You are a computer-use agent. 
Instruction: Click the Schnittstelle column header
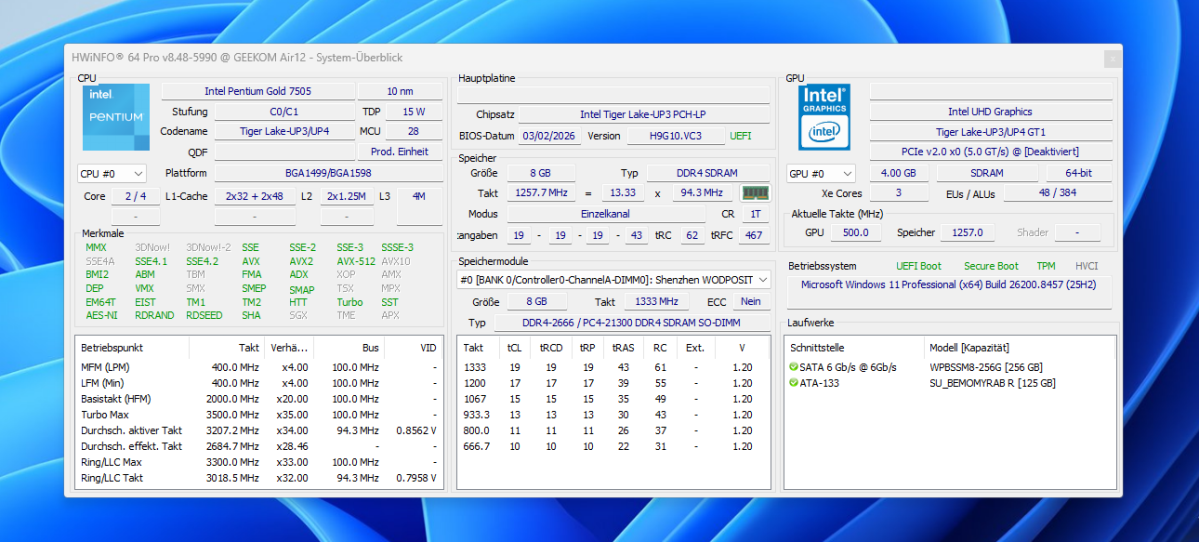[855, 347]
